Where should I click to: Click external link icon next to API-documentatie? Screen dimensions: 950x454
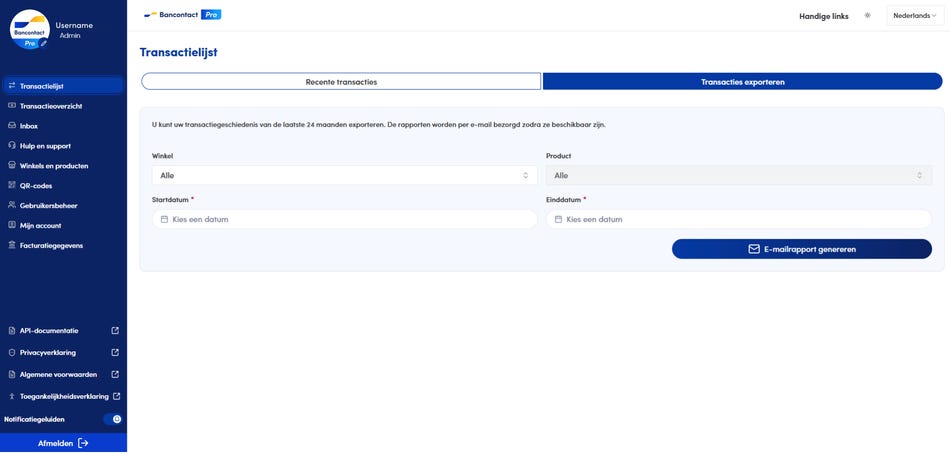pos(116,331)
